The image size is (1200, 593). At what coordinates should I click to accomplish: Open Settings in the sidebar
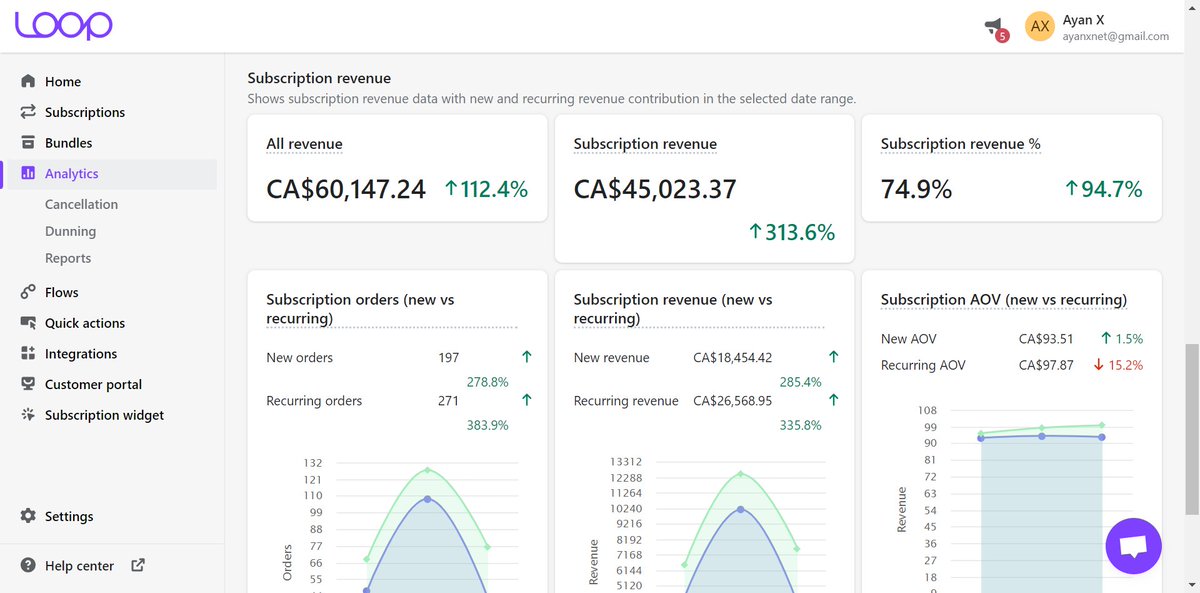[69, 517]
